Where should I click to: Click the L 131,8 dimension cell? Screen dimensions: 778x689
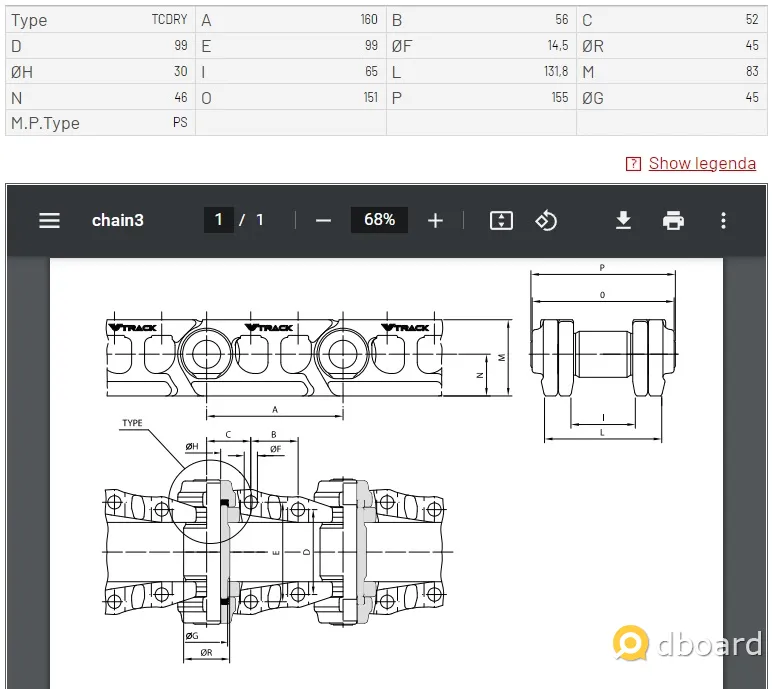coord(481,72)
